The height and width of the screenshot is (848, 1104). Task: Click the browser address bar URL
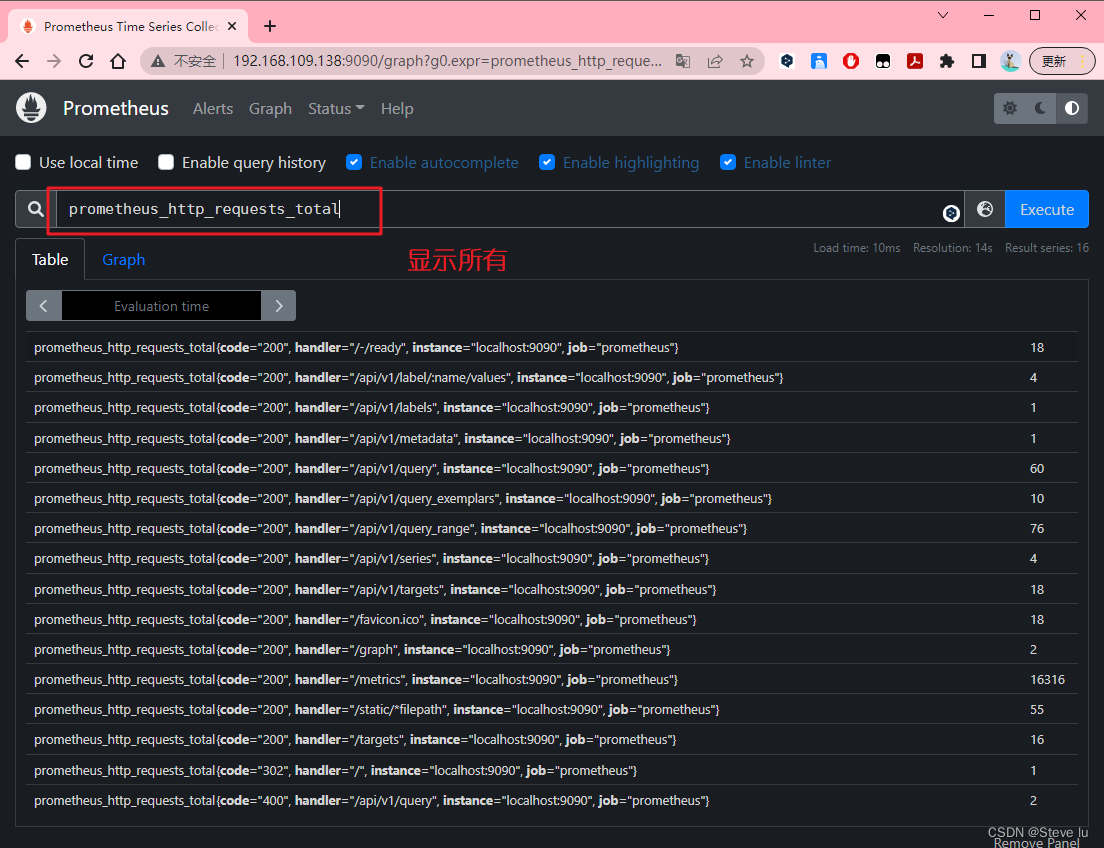pyautogui.click(x=447, y=61)
